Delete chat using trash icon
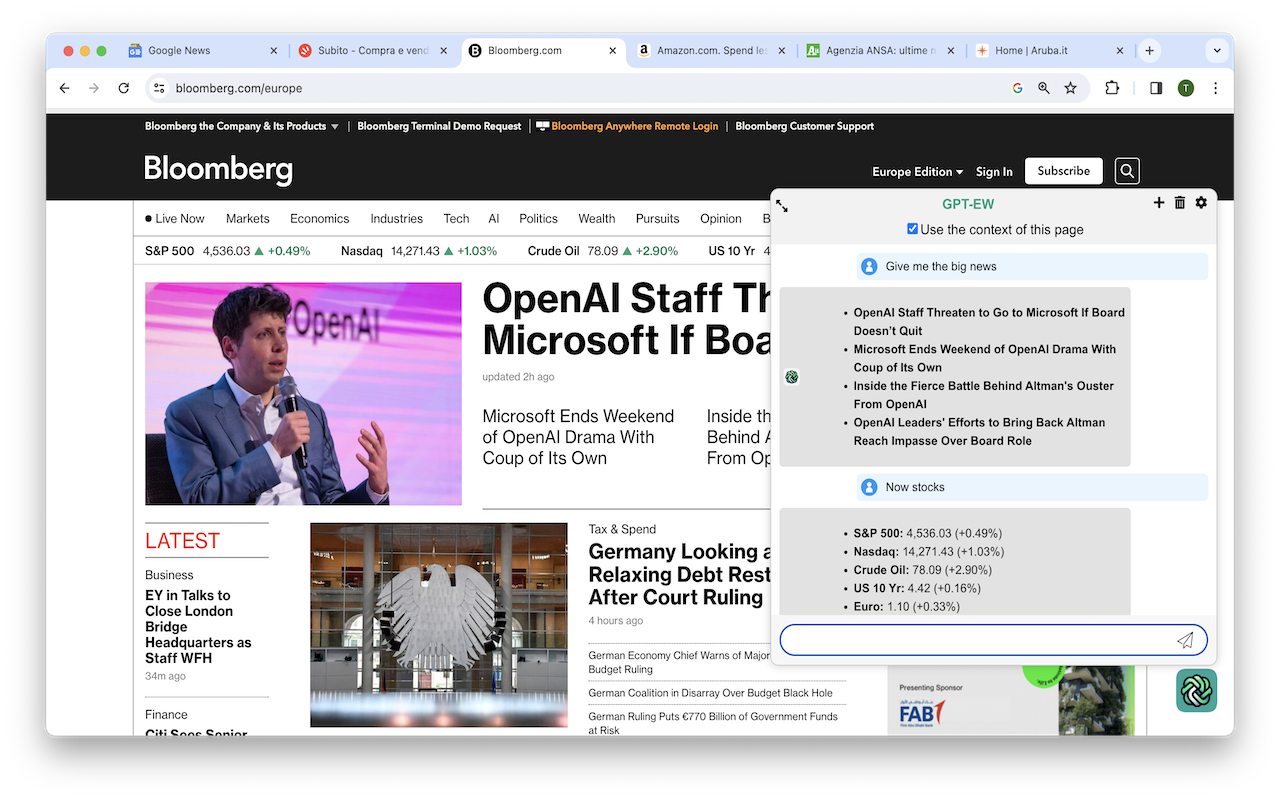 1180,203
